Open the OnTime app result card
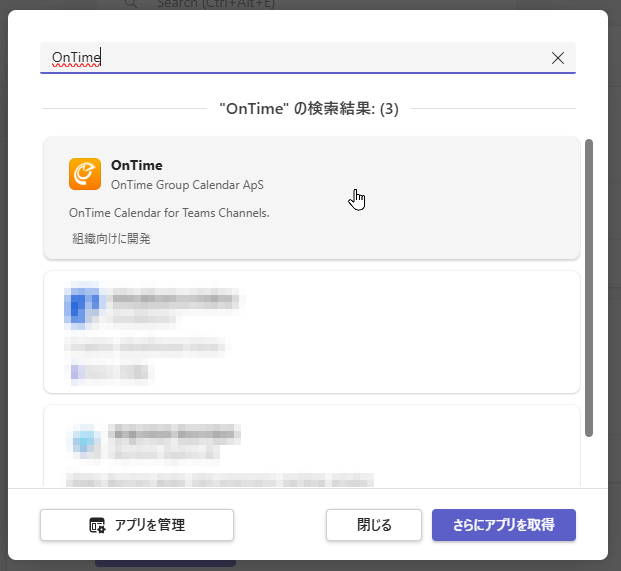The height and width of the screenshot is (571, 621). (312, 198)
